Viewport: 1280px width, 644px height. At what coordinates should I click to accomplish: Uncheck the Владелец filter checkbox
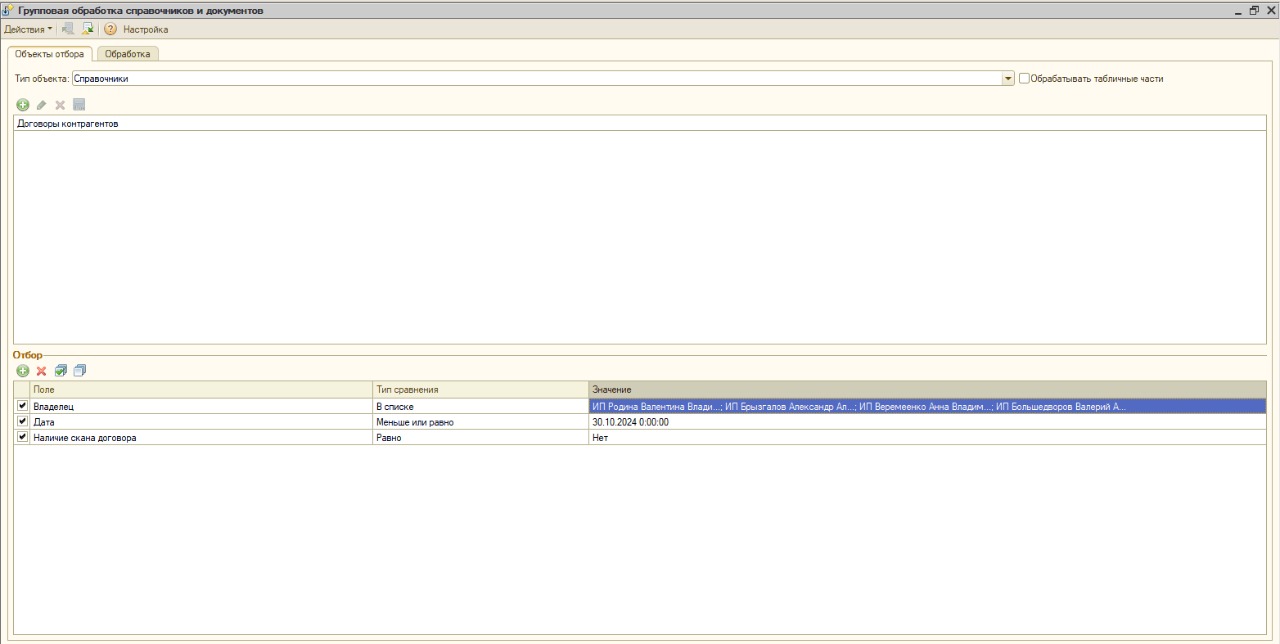click(23, 406)
